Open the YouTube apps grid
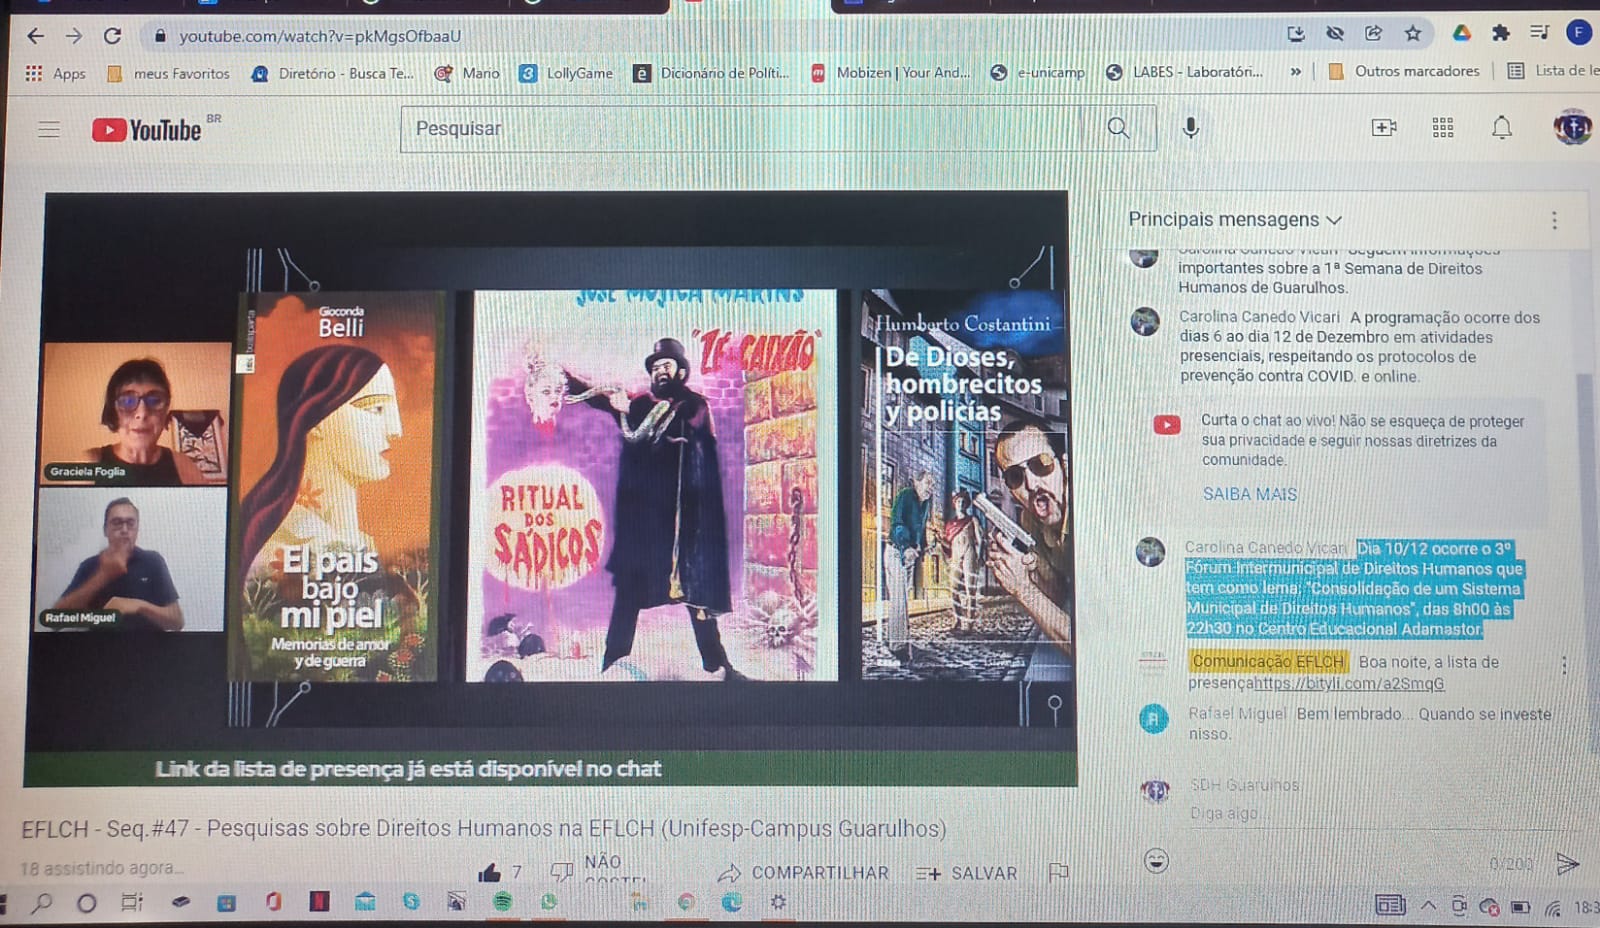Viewport: 1600px width, 928px height. pos(1442,127)
